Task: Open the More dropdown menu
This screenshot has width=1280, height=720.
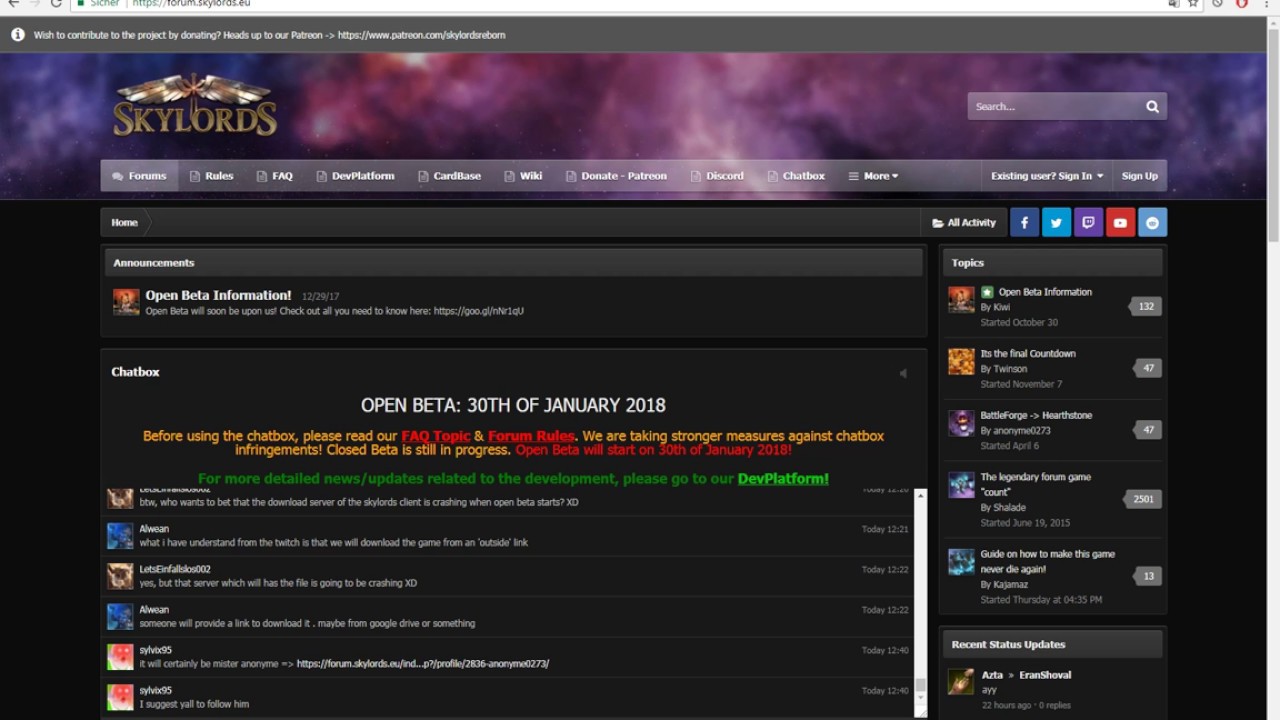Action: point(873,176)
